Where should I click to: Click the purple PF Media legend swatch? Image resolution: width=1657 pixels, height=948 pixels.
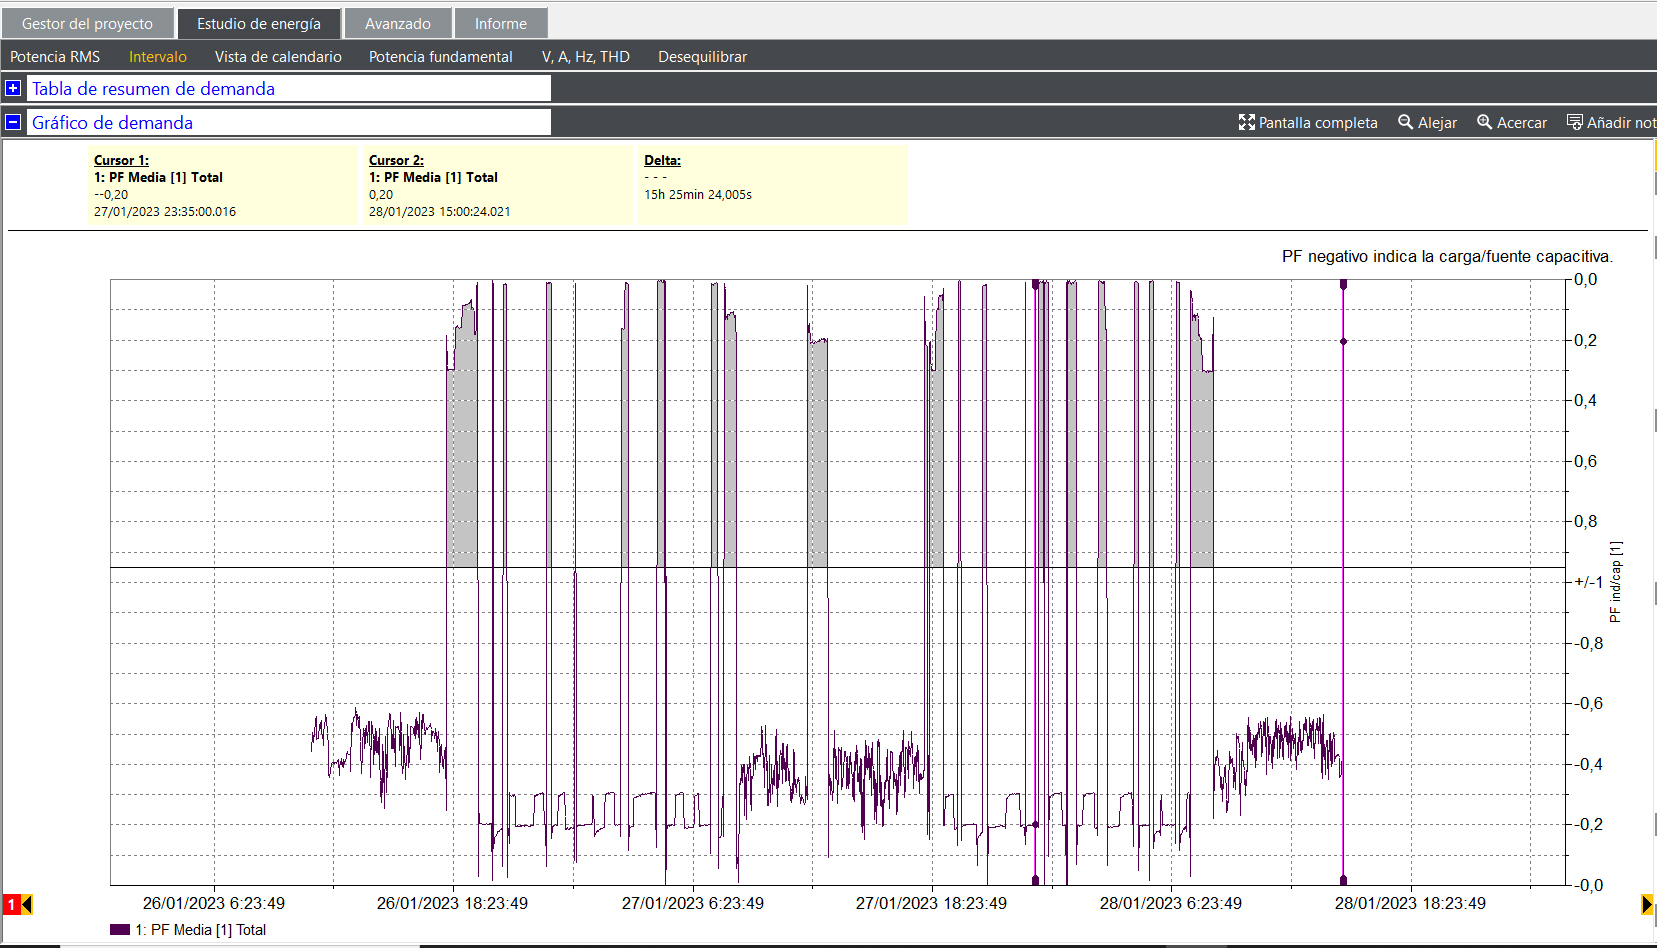tap(120, 930)
